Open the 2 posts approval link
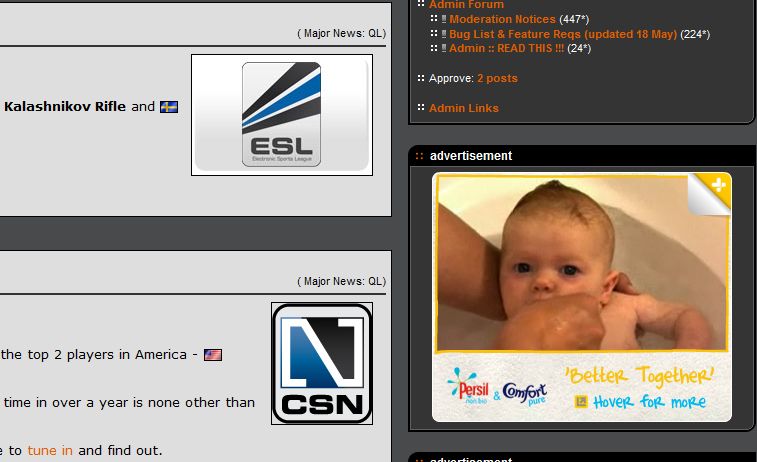This screenshot has width=757, height=462. [x=497, y=78]
